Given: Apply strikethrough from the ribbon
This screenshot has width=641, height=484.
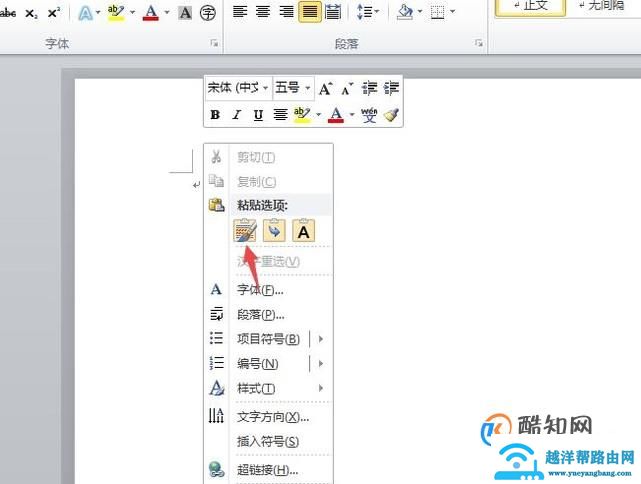Looking at the screenshot, I should tap(7, 13).
